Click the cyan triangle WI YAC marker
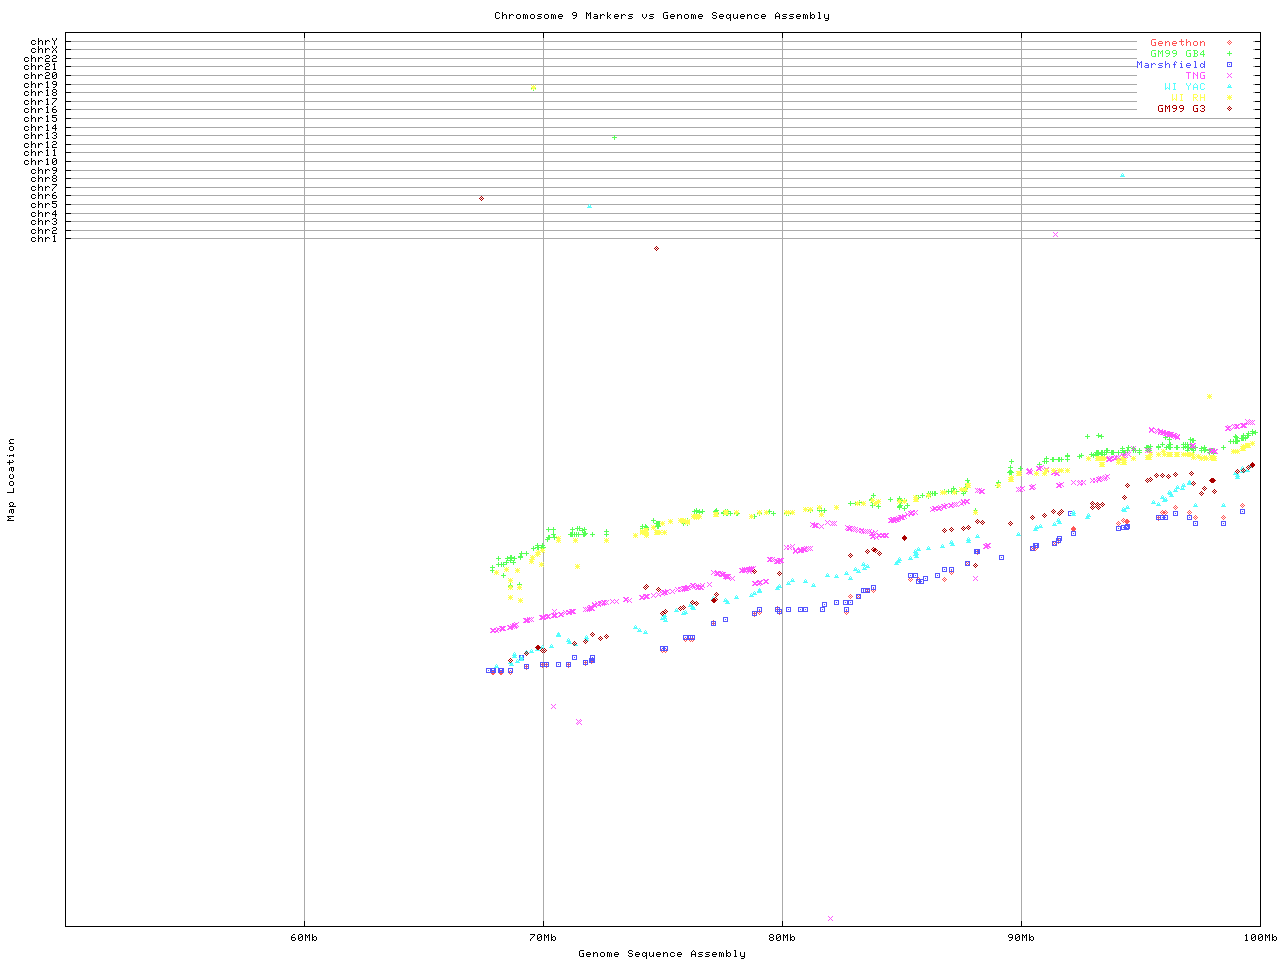 tap(1229, 87)
